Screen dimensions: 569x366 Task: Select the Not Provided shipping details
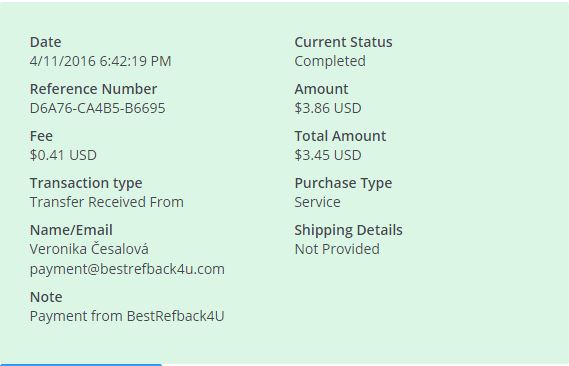337,249
